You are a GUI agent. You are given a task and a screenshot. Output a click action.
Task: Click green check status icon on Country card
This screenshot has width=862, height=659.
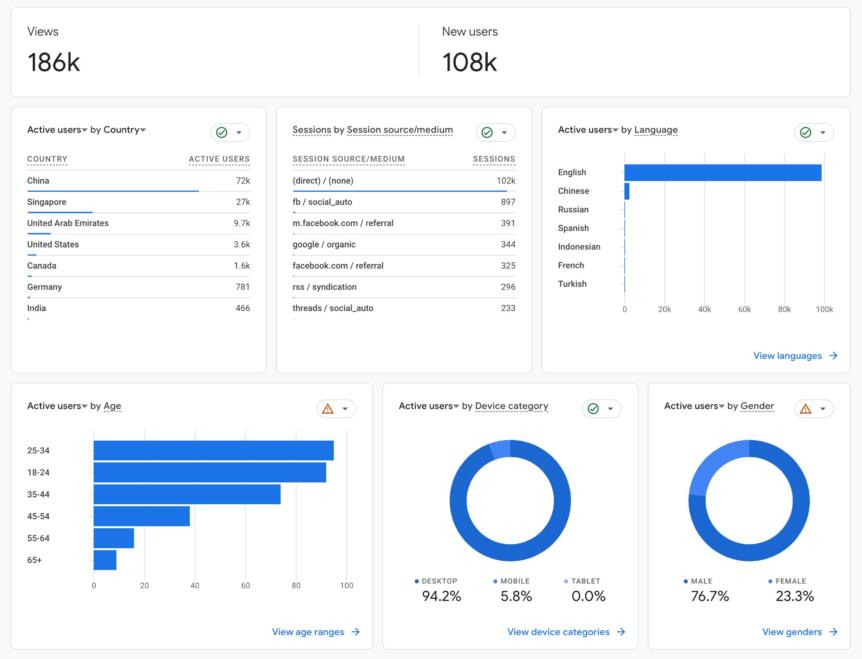(x=222, y=132)
